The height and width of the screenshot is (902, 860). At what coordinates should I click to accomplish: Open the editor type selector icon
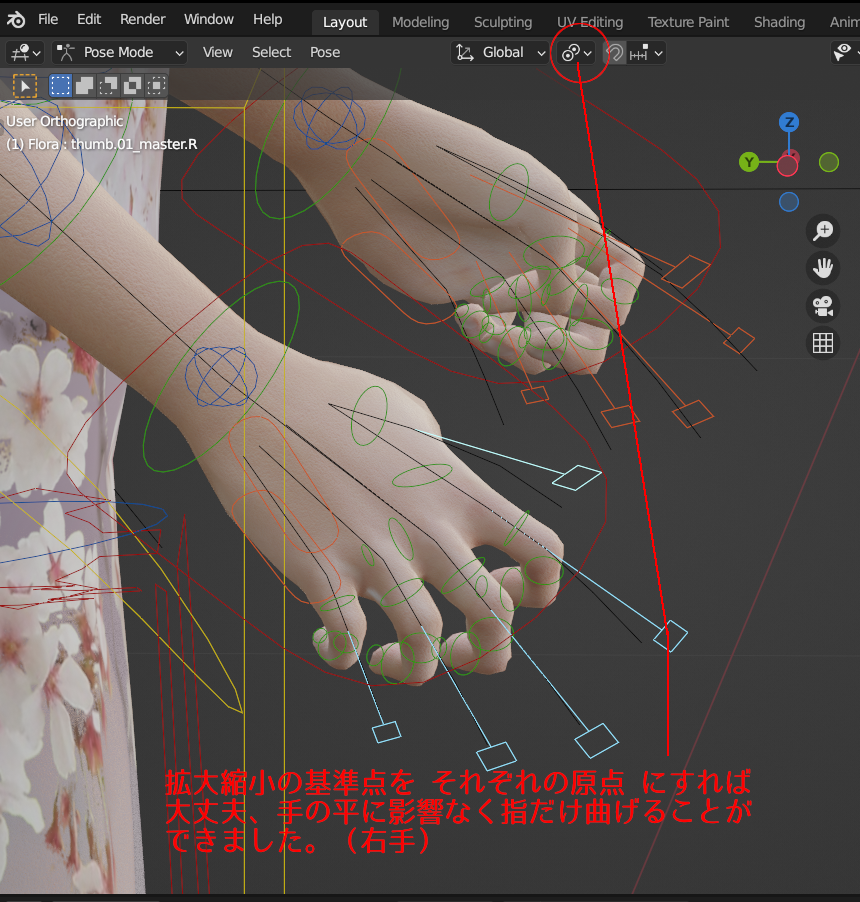(22, 52)
